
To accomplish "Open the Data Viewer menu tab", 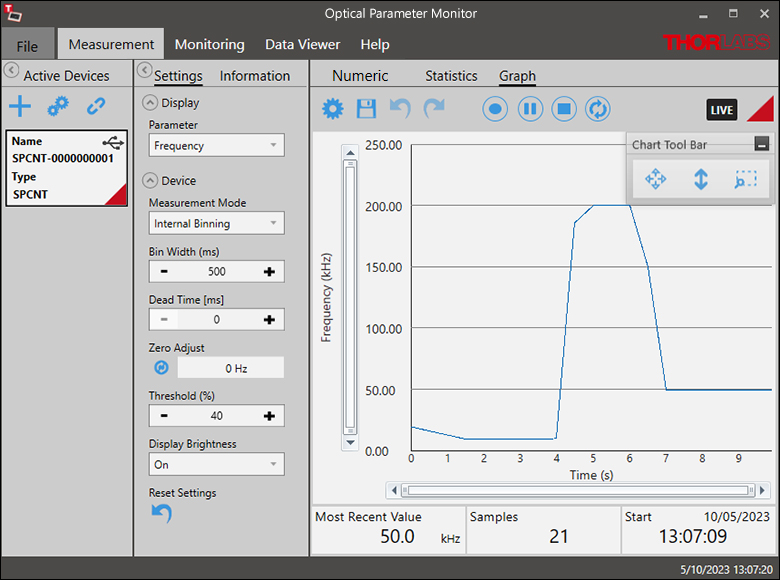I will click(302, 44).
